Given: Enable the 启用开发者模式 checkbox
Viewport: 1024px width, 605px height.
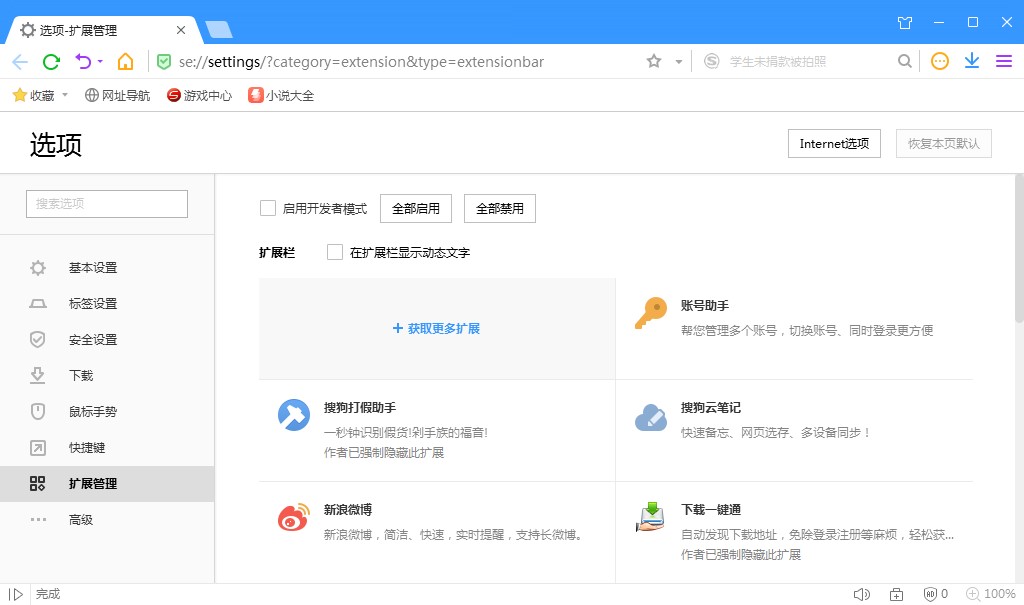Looking at the screenshot, I should (x=268, y=208).
